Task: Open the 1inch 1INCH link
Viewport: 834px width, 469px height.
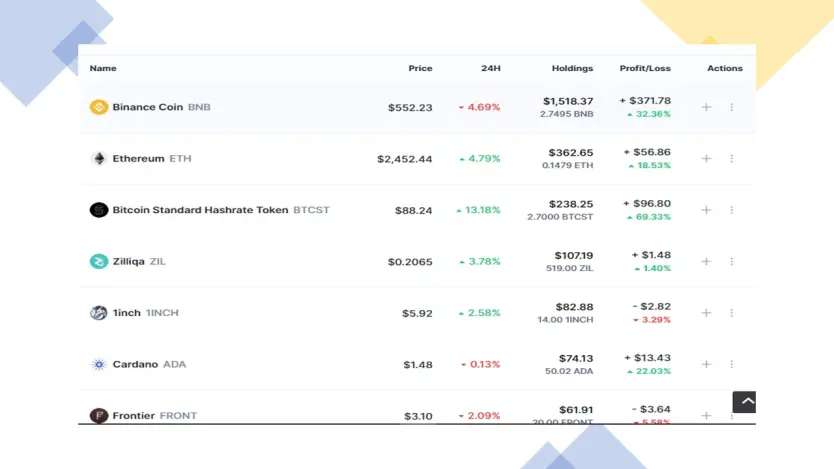Action: [x=145, y=313]
